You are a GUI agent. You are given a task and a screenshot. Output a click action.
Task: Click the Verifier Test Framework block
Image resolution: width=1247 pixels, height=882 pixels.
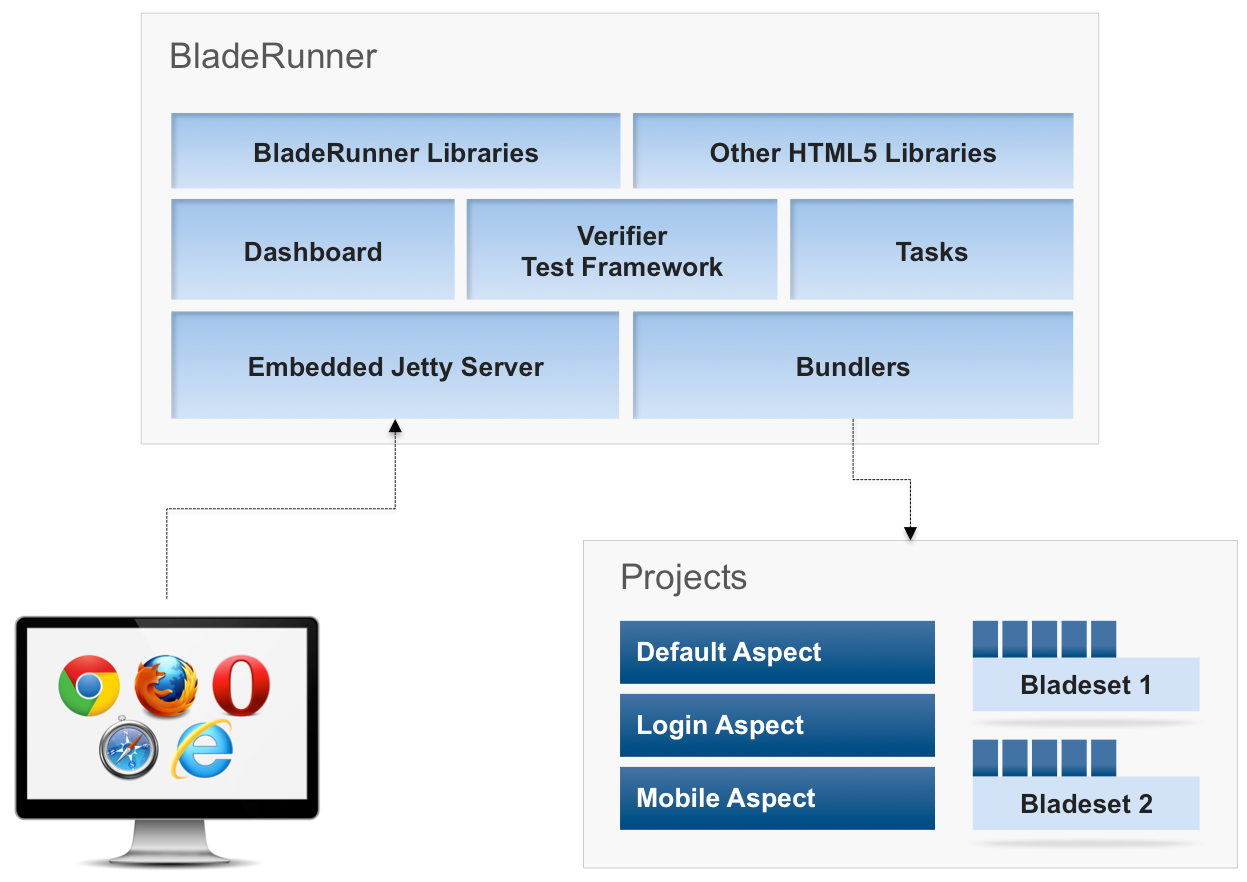(622, 250)
